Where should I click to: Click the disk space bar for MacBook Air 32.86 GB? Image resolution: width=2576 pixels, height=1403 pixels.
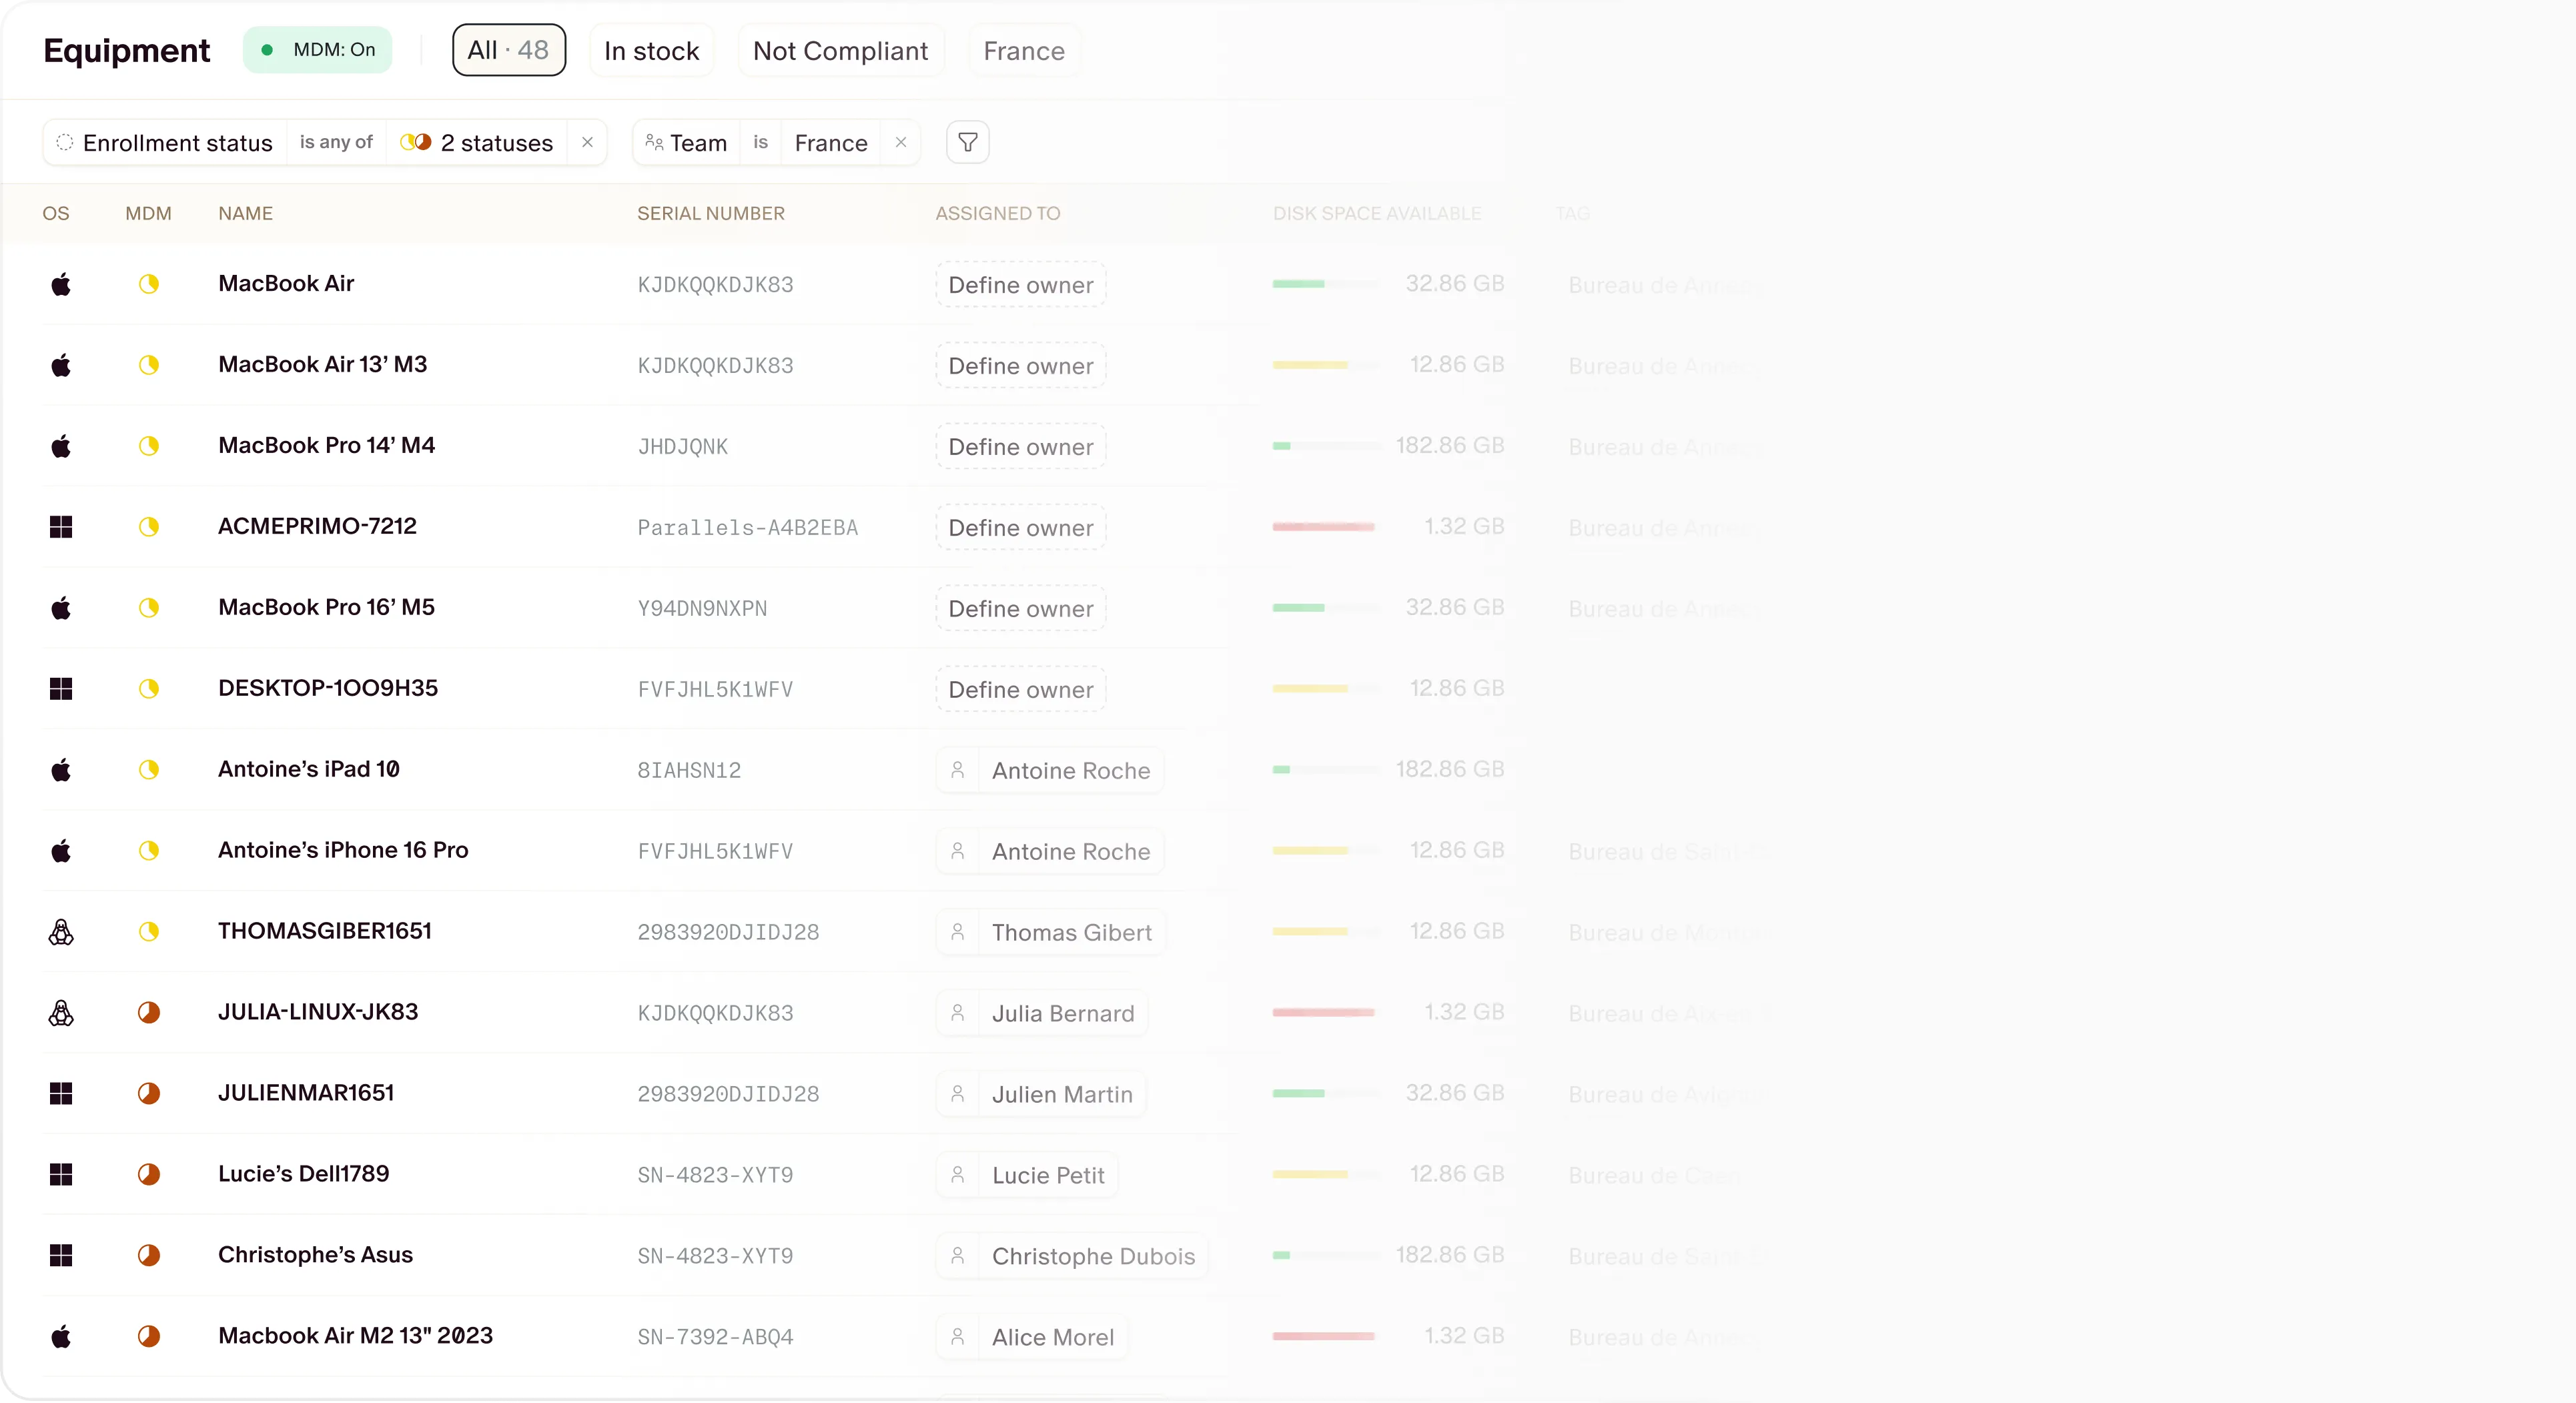pos(1325,284)
